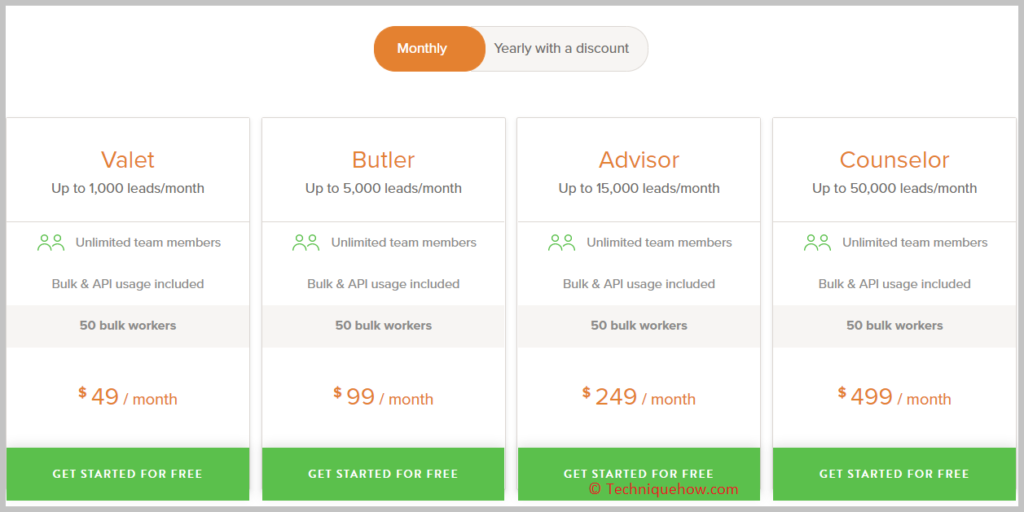Click 50 bulk workers row in Butler
The width and height of the screenshot is (1024, 512).
383,326
